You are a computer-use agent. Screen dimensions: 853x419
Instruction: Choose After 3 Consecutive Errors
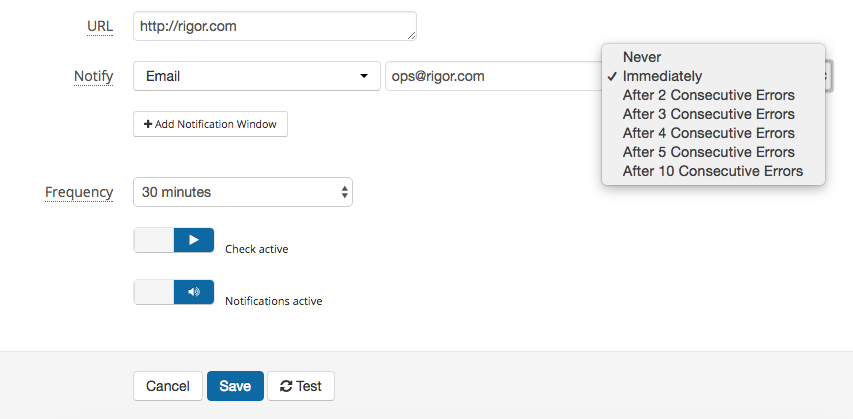pos(713,114)
